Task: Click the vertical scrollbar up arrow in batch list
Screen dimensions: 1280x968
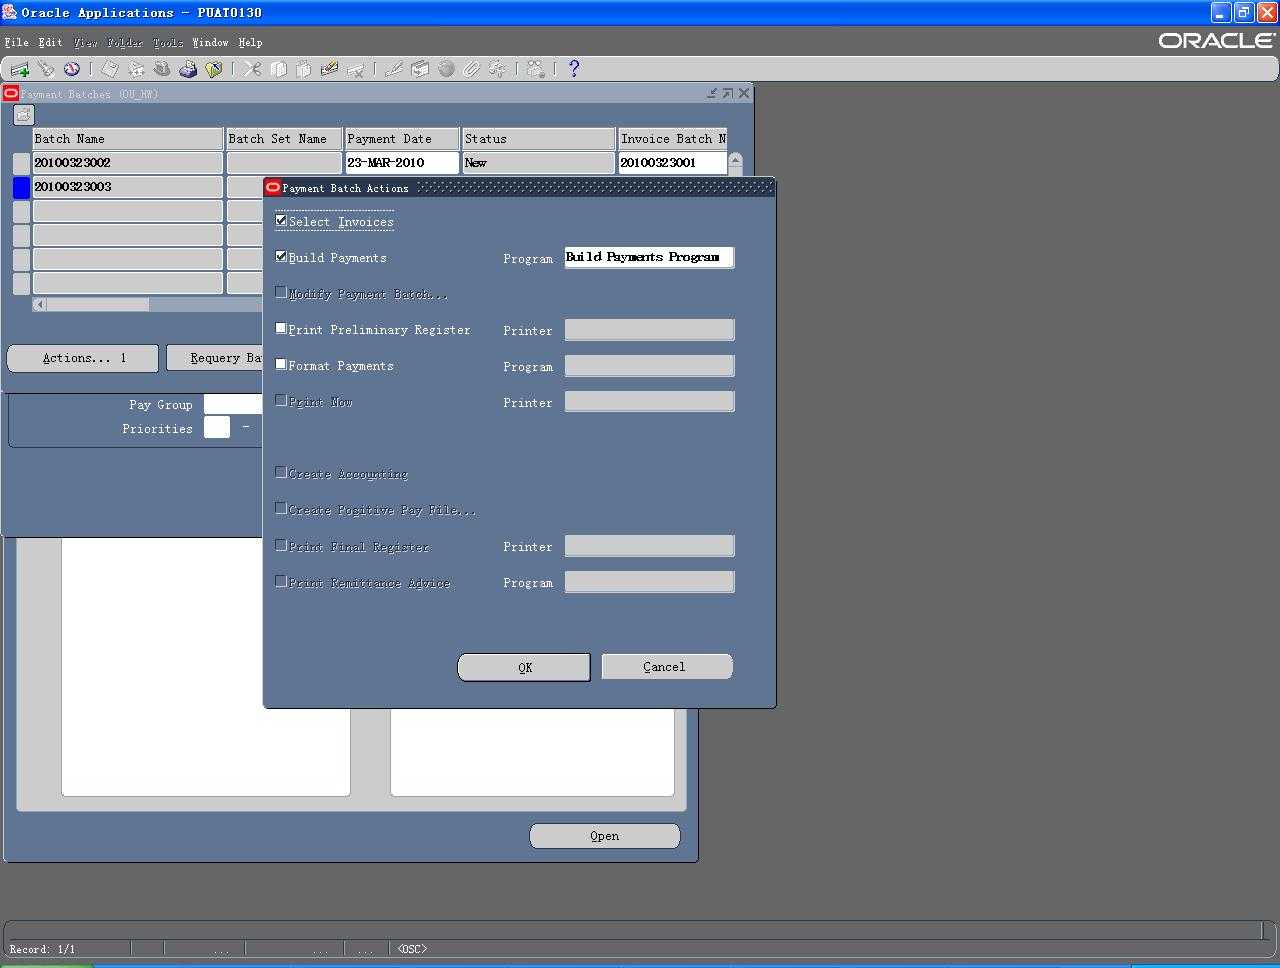Action: click(x=735, y=159)
